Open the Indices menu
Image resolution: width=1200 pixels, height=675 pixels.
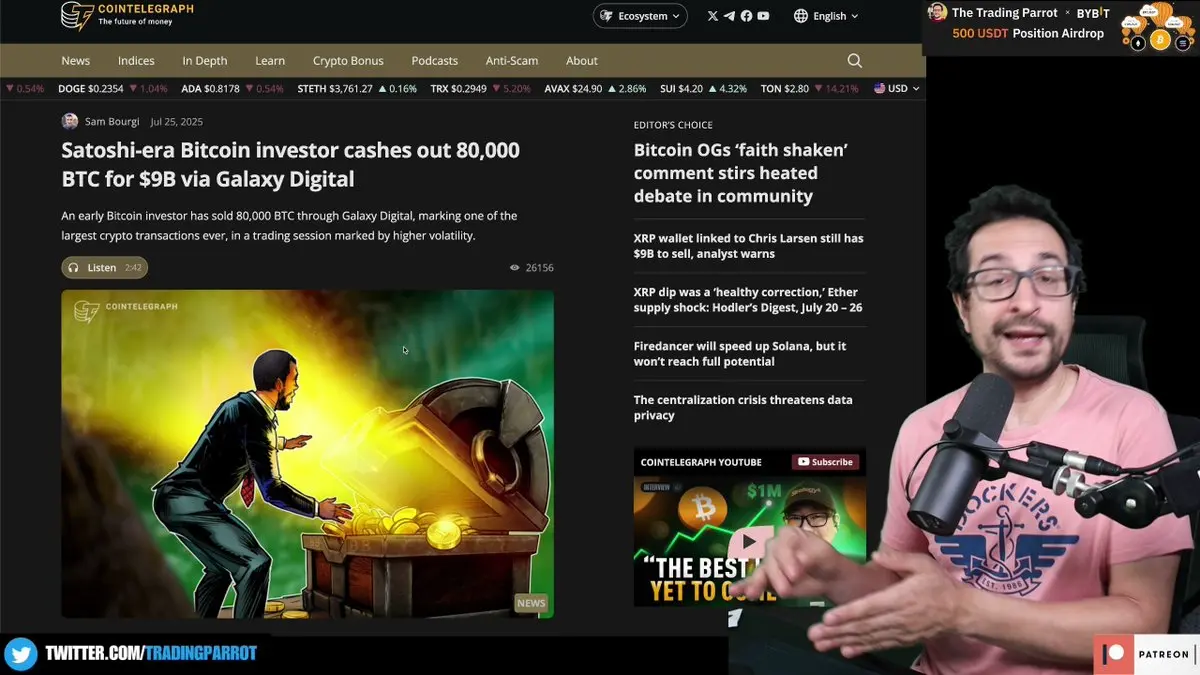coord(136,61)
